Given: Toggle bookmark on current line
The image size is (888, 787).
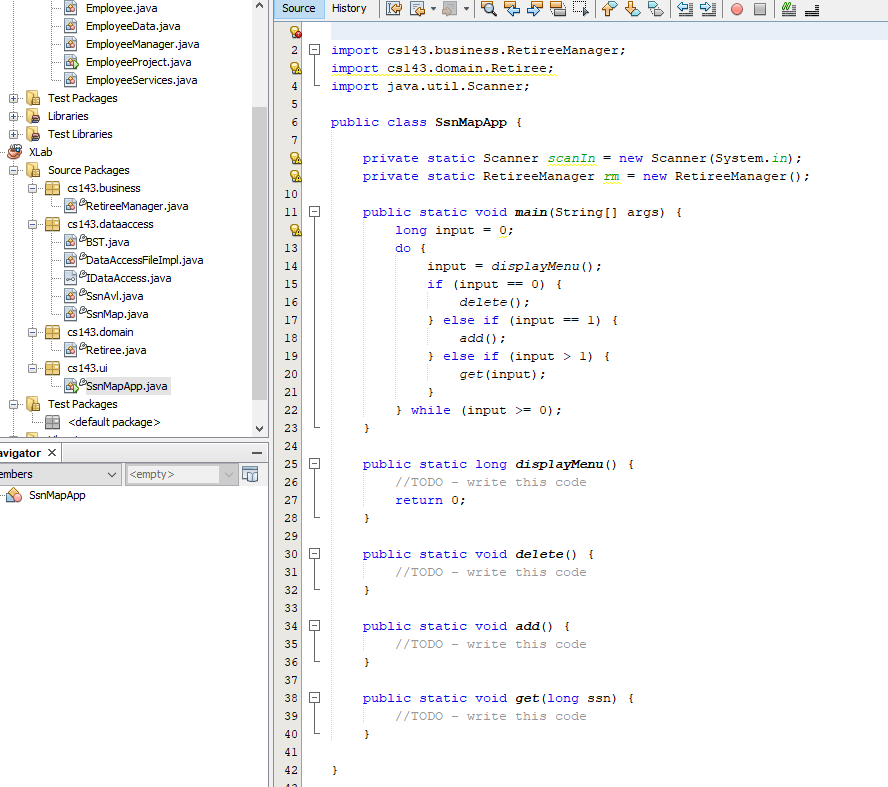Looking at the screenshot, I should coord(656,8).
